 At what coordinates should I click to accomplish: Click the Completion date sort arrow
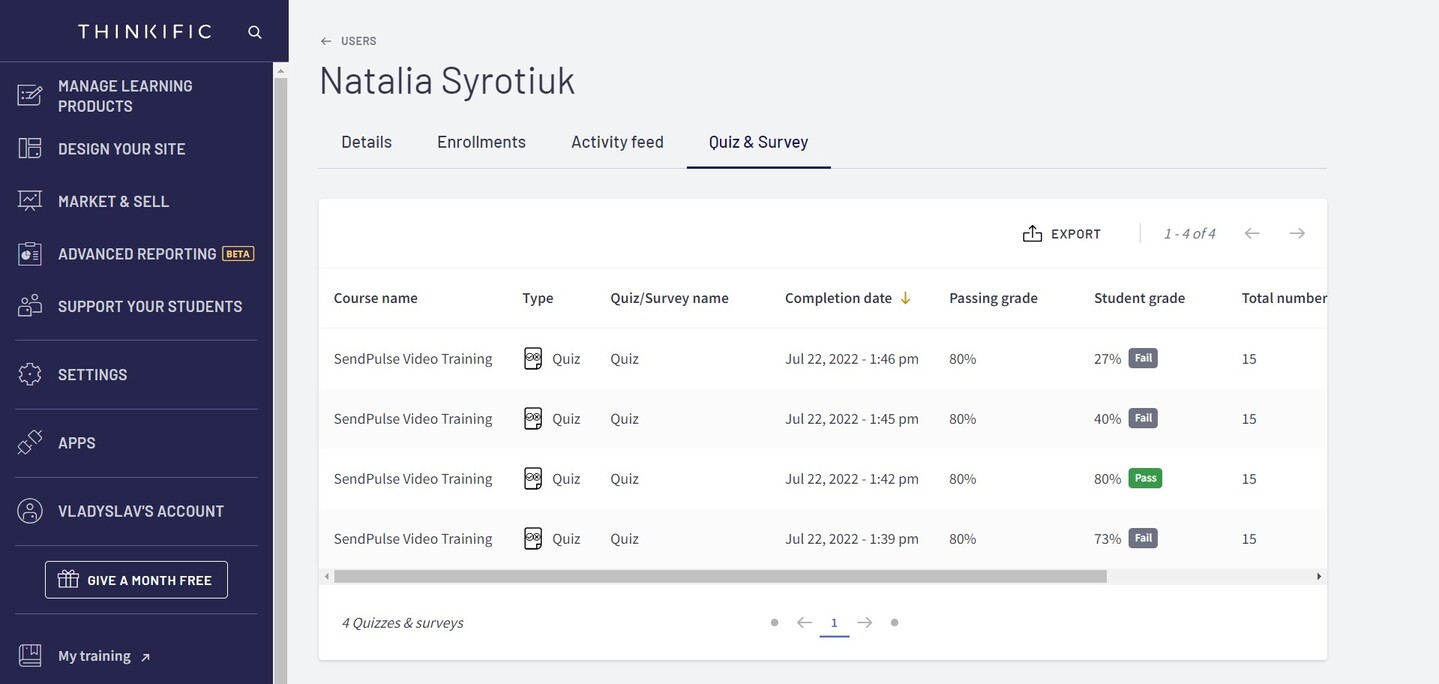coord(905,298)
